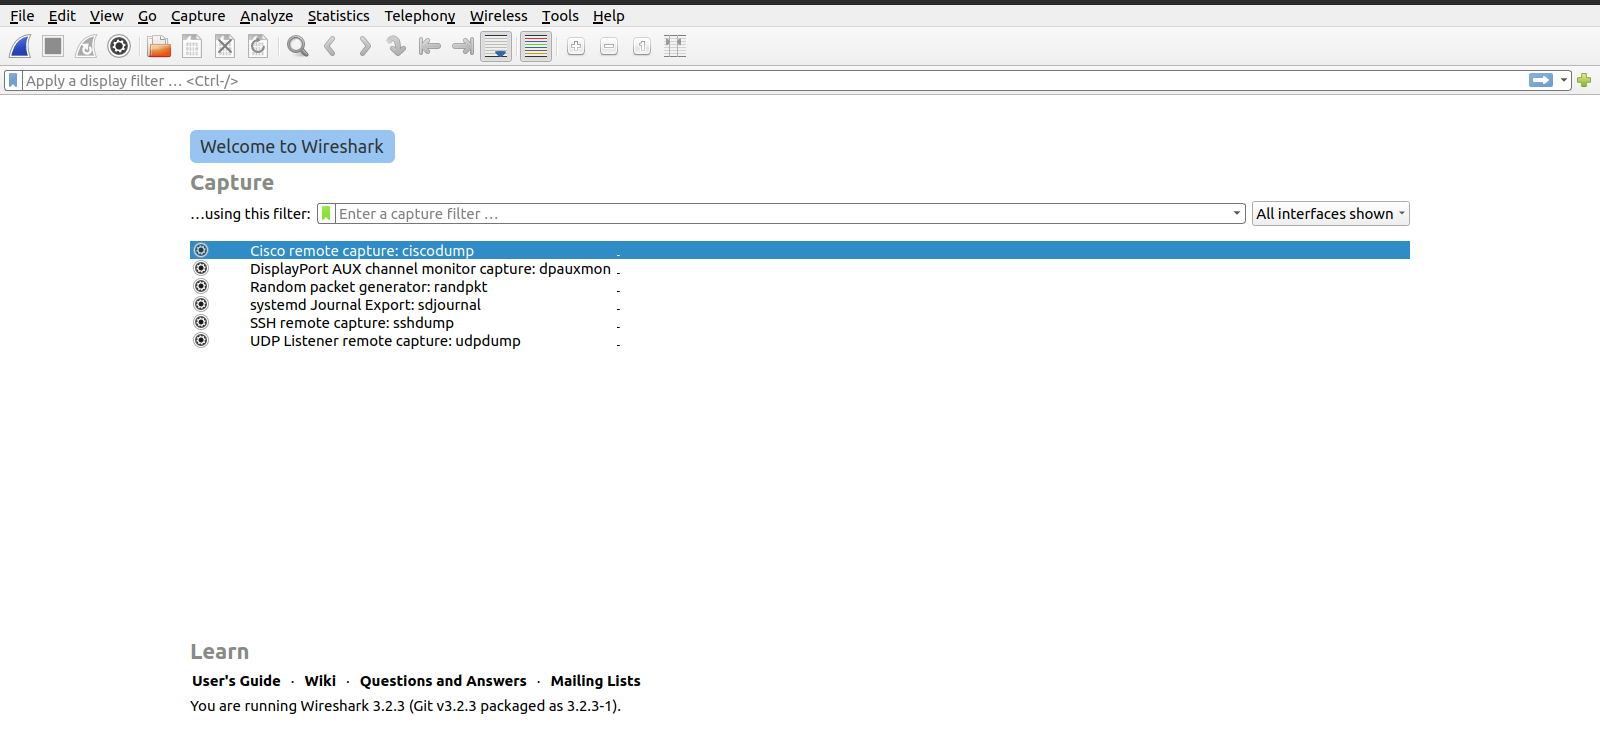Start capturing packets with the shark fin icon
Image resolution: width=1600 pixels, height=730 pixels.
20,46
